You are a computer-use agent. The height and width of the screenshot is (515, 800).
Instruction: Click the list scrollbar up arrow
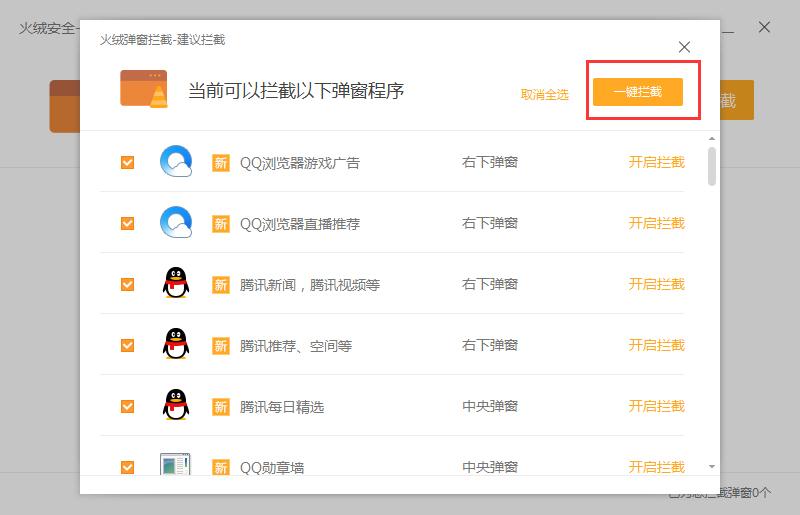click(712, 139)
